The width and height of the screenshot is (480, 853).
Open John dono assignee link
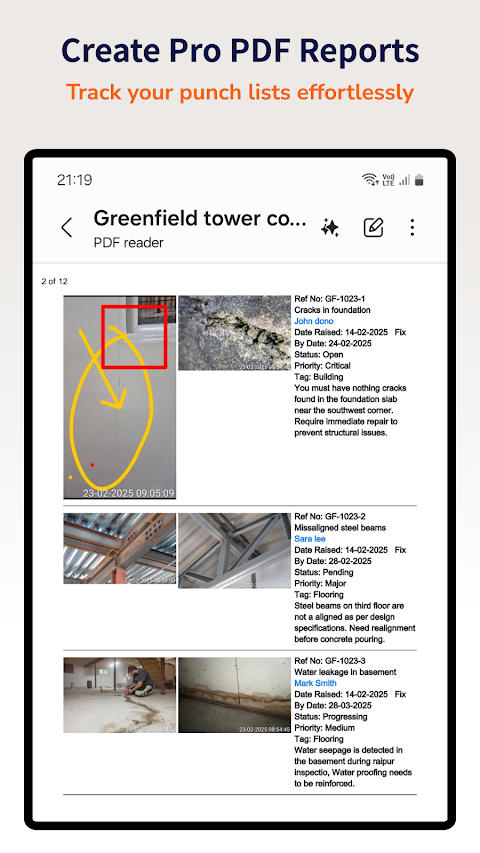click(314, 321)
